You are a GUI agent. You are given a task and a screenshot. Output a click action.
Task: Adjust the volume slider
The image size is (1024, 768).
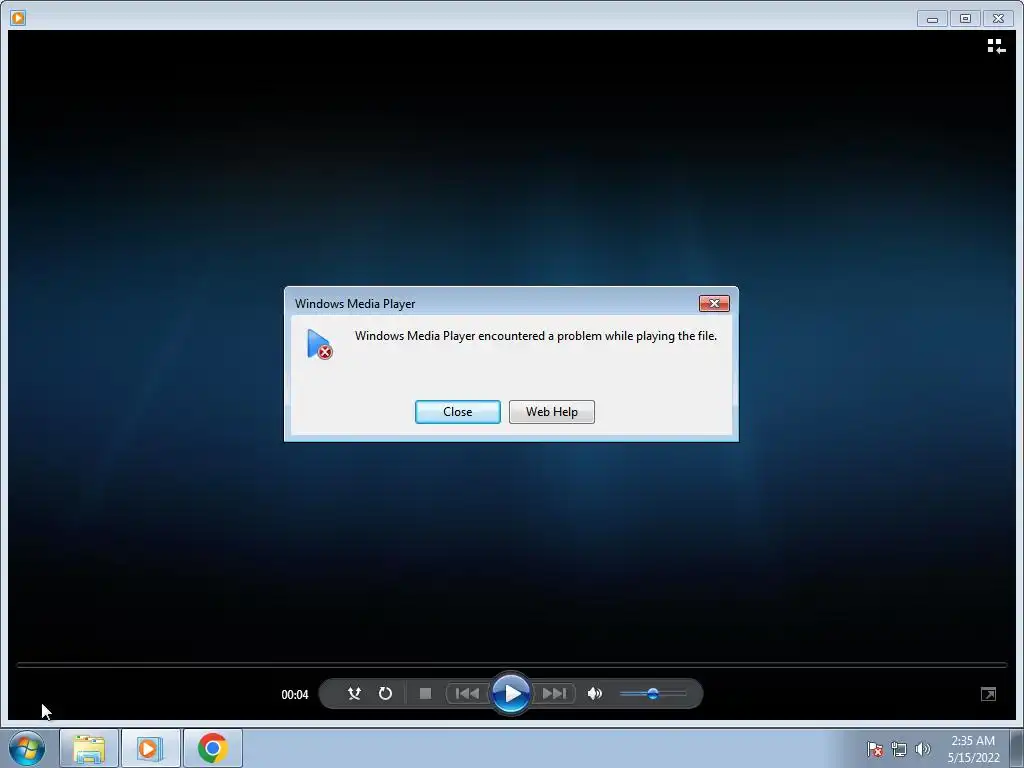tap(653, 694)
